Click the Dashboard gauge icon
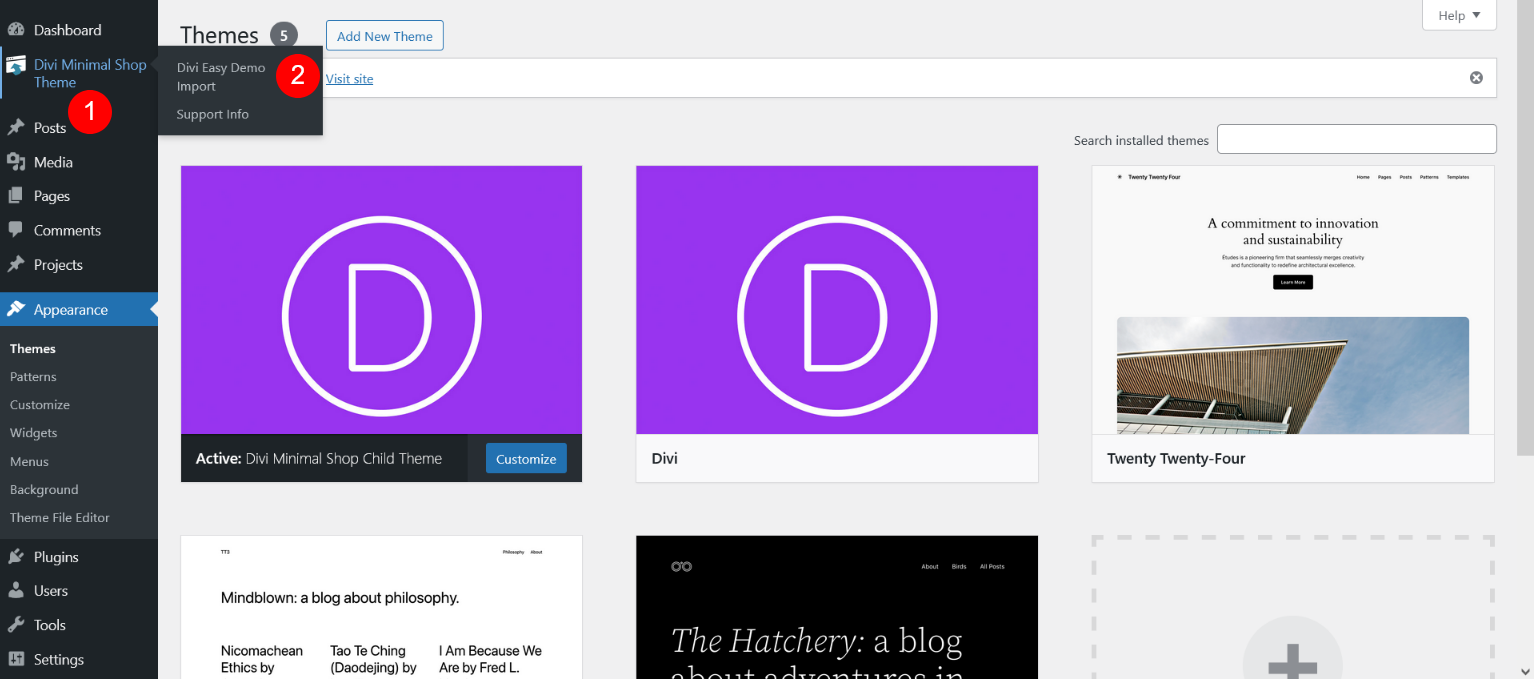Screen dimensions: 1534x679 click(16, 30)
